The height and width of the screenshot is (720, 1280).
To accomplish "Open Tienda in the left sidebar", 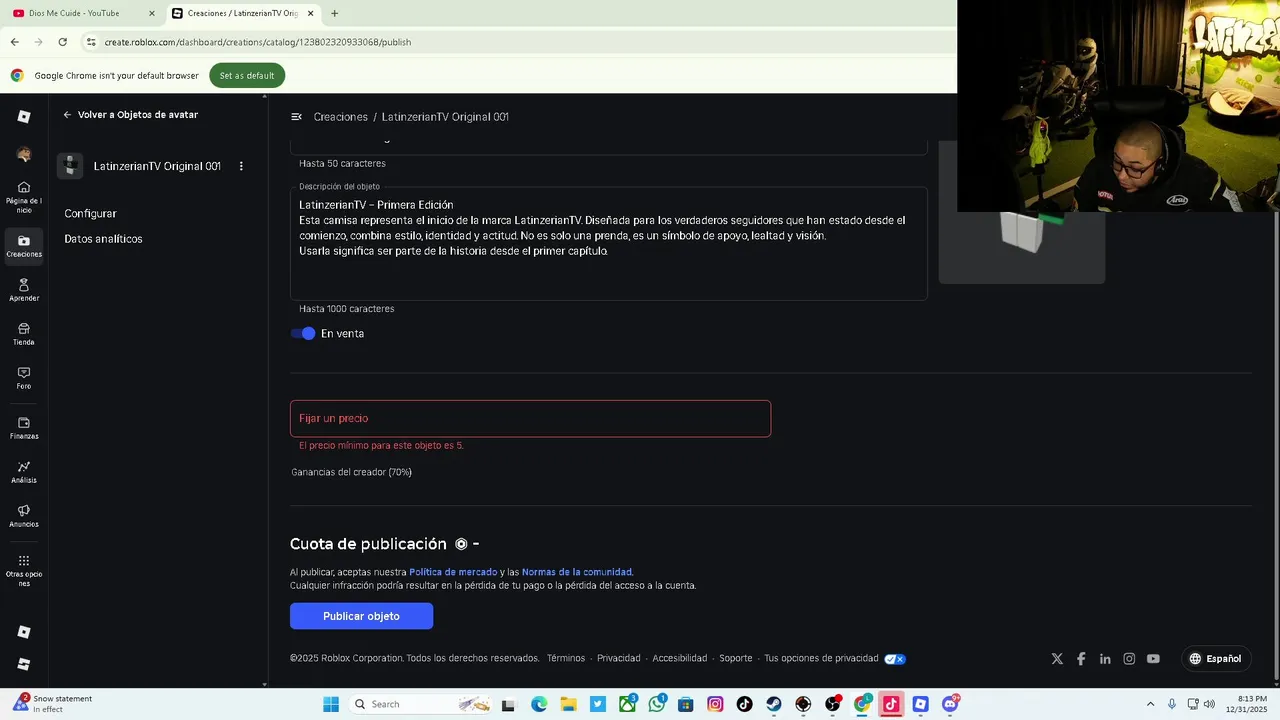I will (24, 335).
